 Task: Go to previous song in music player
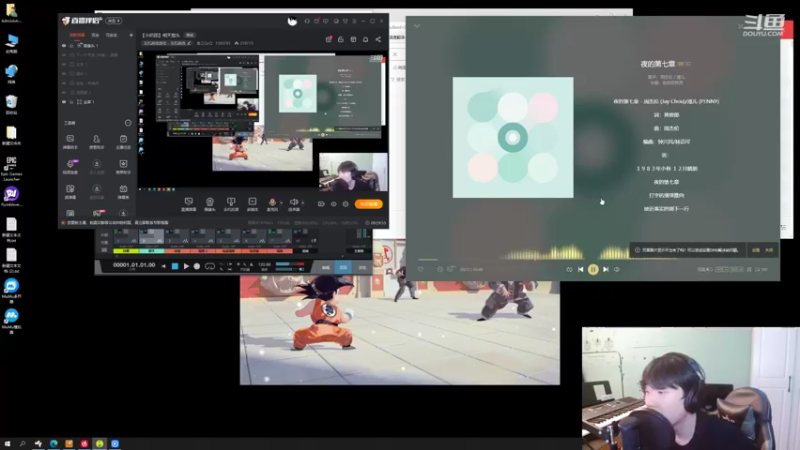(x=581, y=269)
